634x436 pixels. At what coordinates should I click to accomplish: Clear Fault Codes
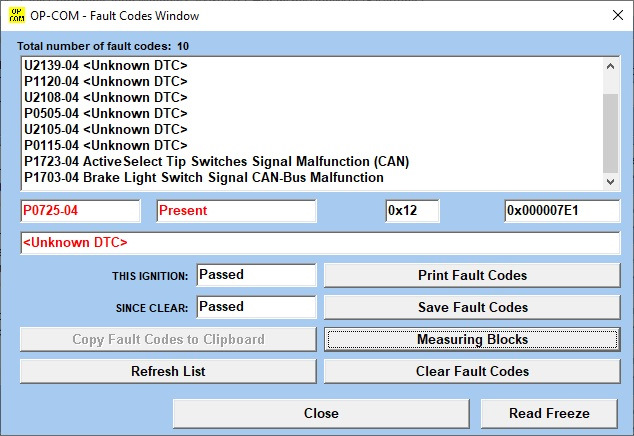(472, 371)
